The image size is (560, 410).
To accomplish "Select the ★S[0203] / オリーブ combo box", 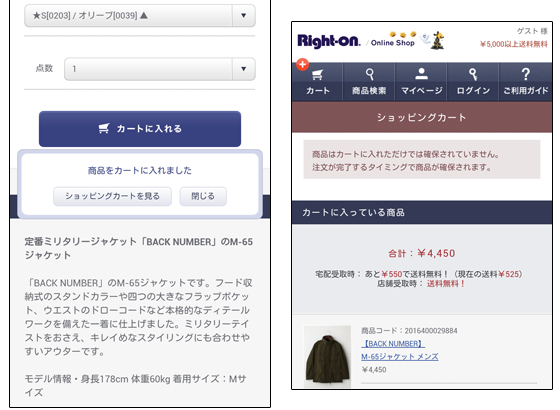I will point(140,15).
